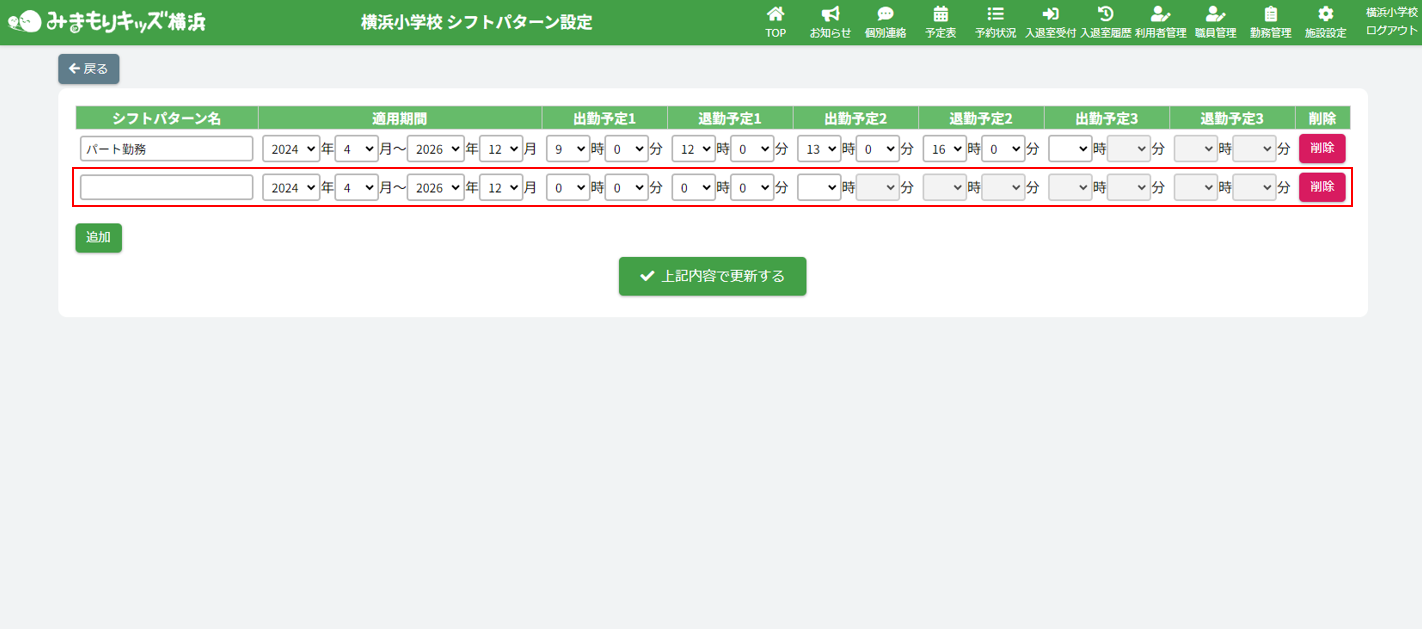Open 予定表 calendar icon
1422x629 pixels.
pyautogui.click(x=940, y=14)
